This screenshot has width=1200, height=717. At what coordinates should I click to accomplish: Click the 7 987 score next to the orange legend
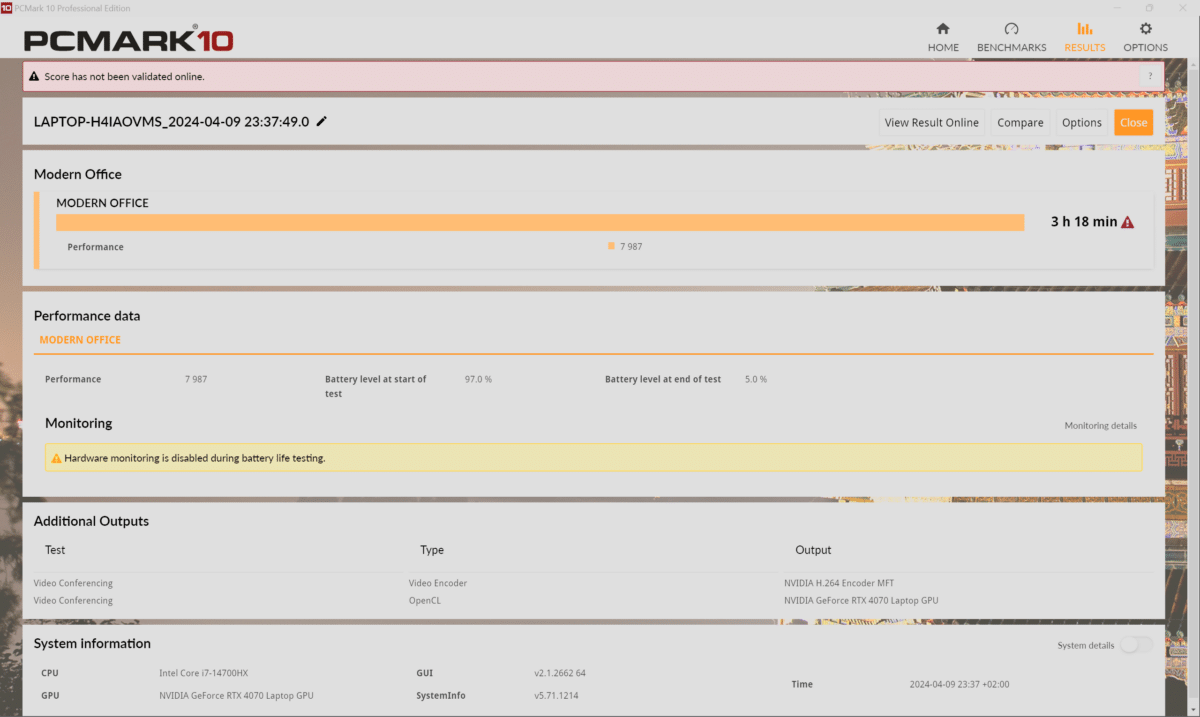pyautogui.click(x=631, y=246)
